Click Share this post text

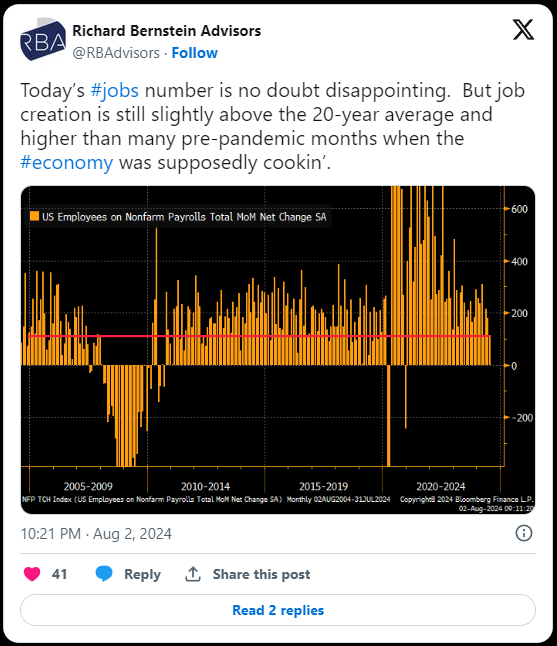(261, 574)
